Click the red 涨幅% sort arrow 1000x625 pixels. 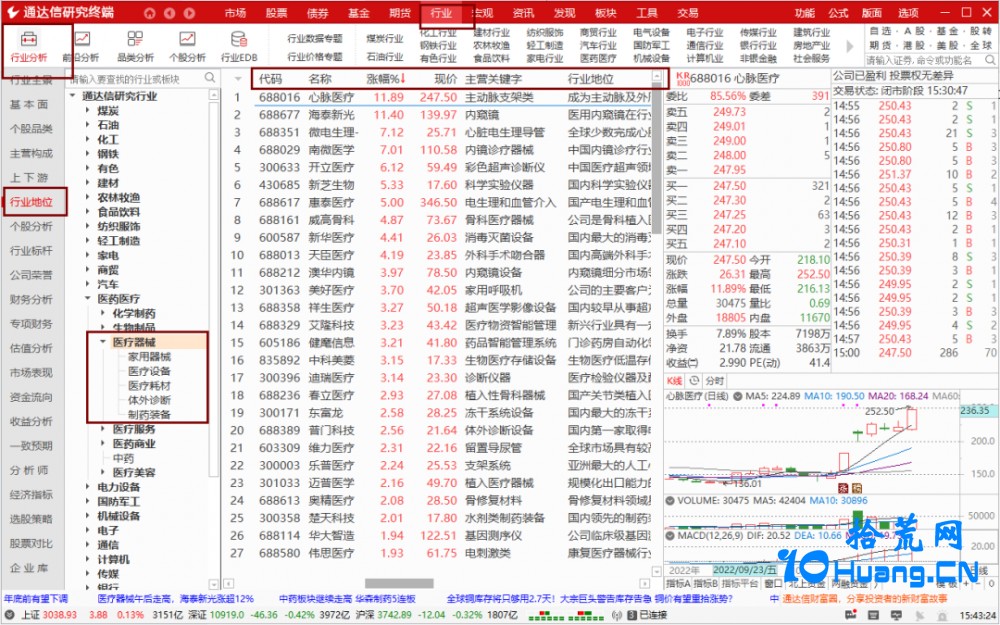[x=402, y=78]
